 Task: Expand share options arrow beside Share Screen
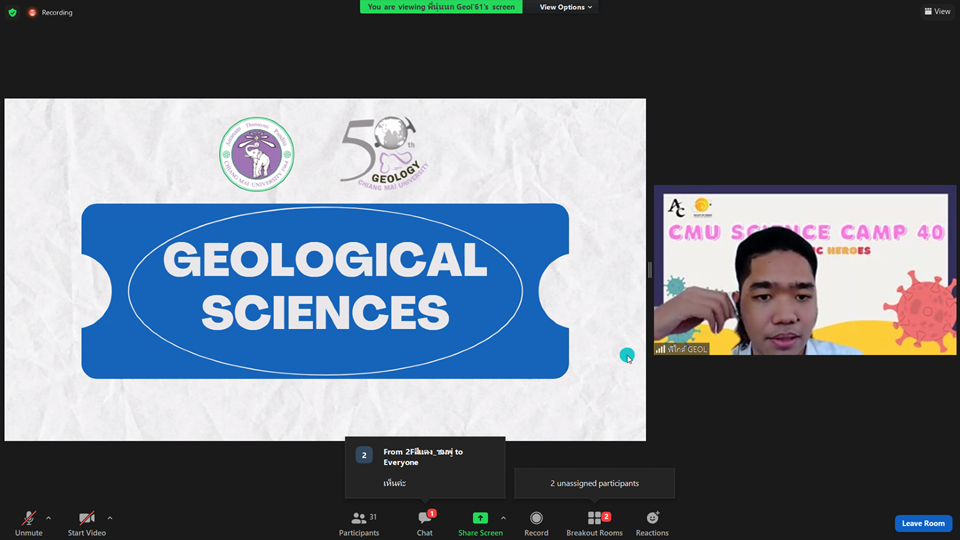coord(503,518)
